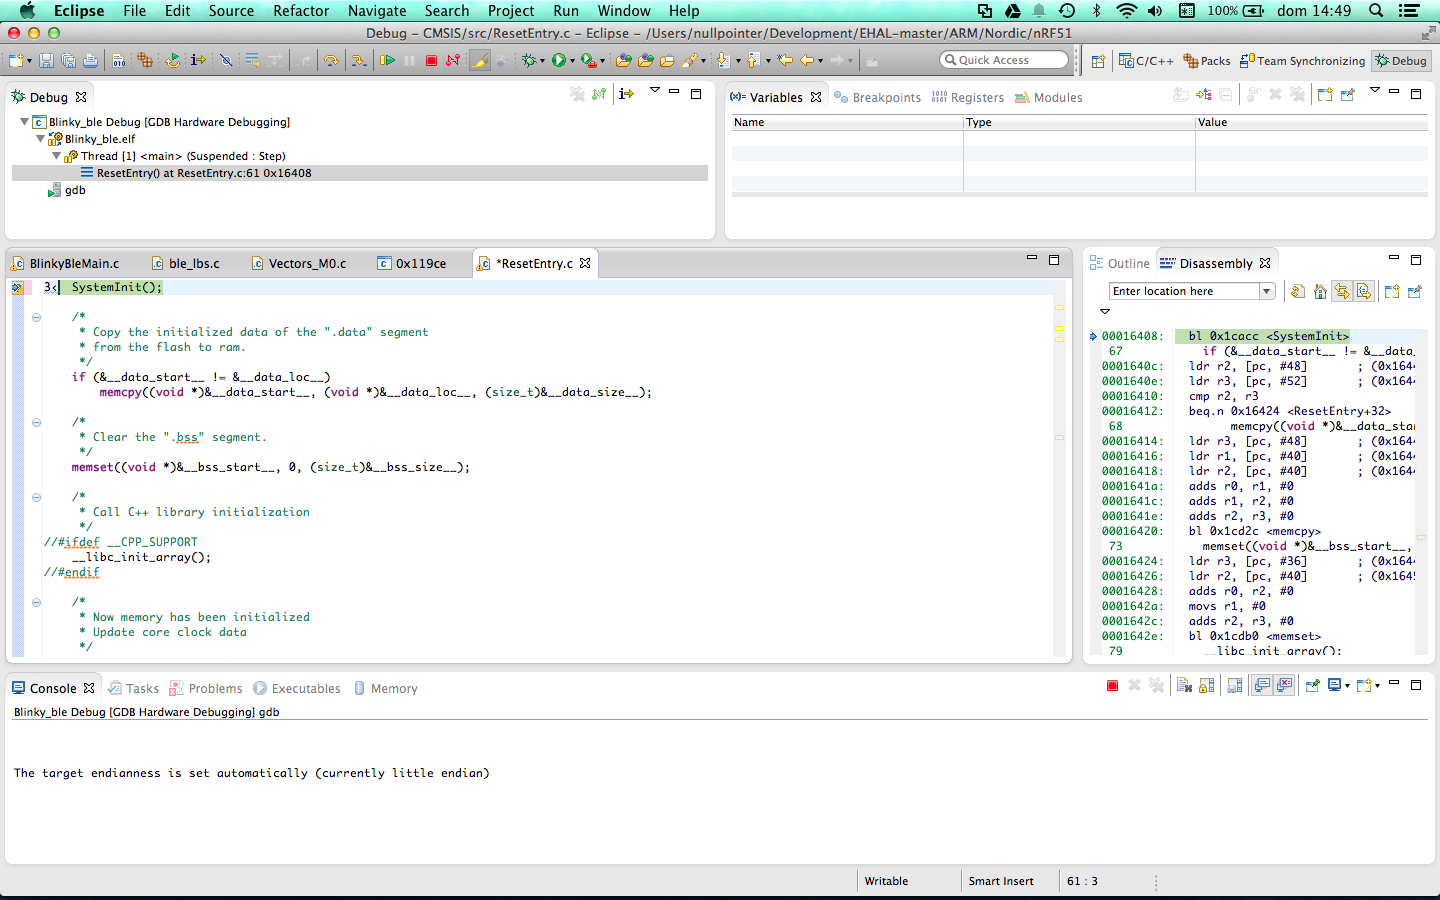The image size is (1440, 900).
Task: Select the Debug perspective button
Action: [1401, 61]
